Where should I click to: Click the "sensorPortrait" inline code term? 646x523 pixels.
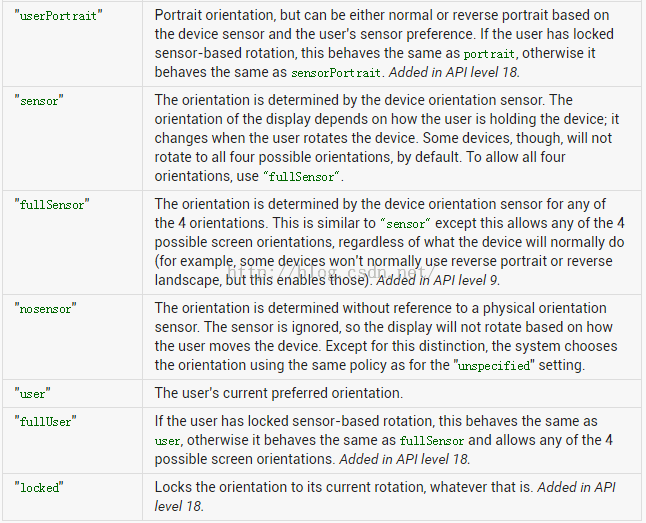tap(336, 74)
